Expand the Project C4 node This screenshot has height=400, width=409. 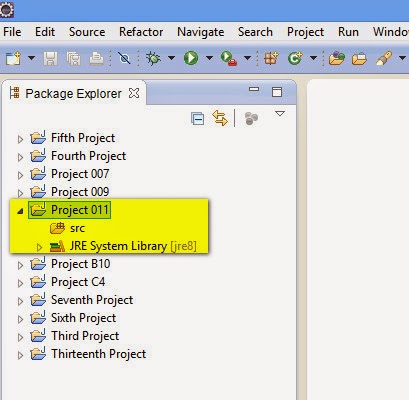click(x=20, y=283)
